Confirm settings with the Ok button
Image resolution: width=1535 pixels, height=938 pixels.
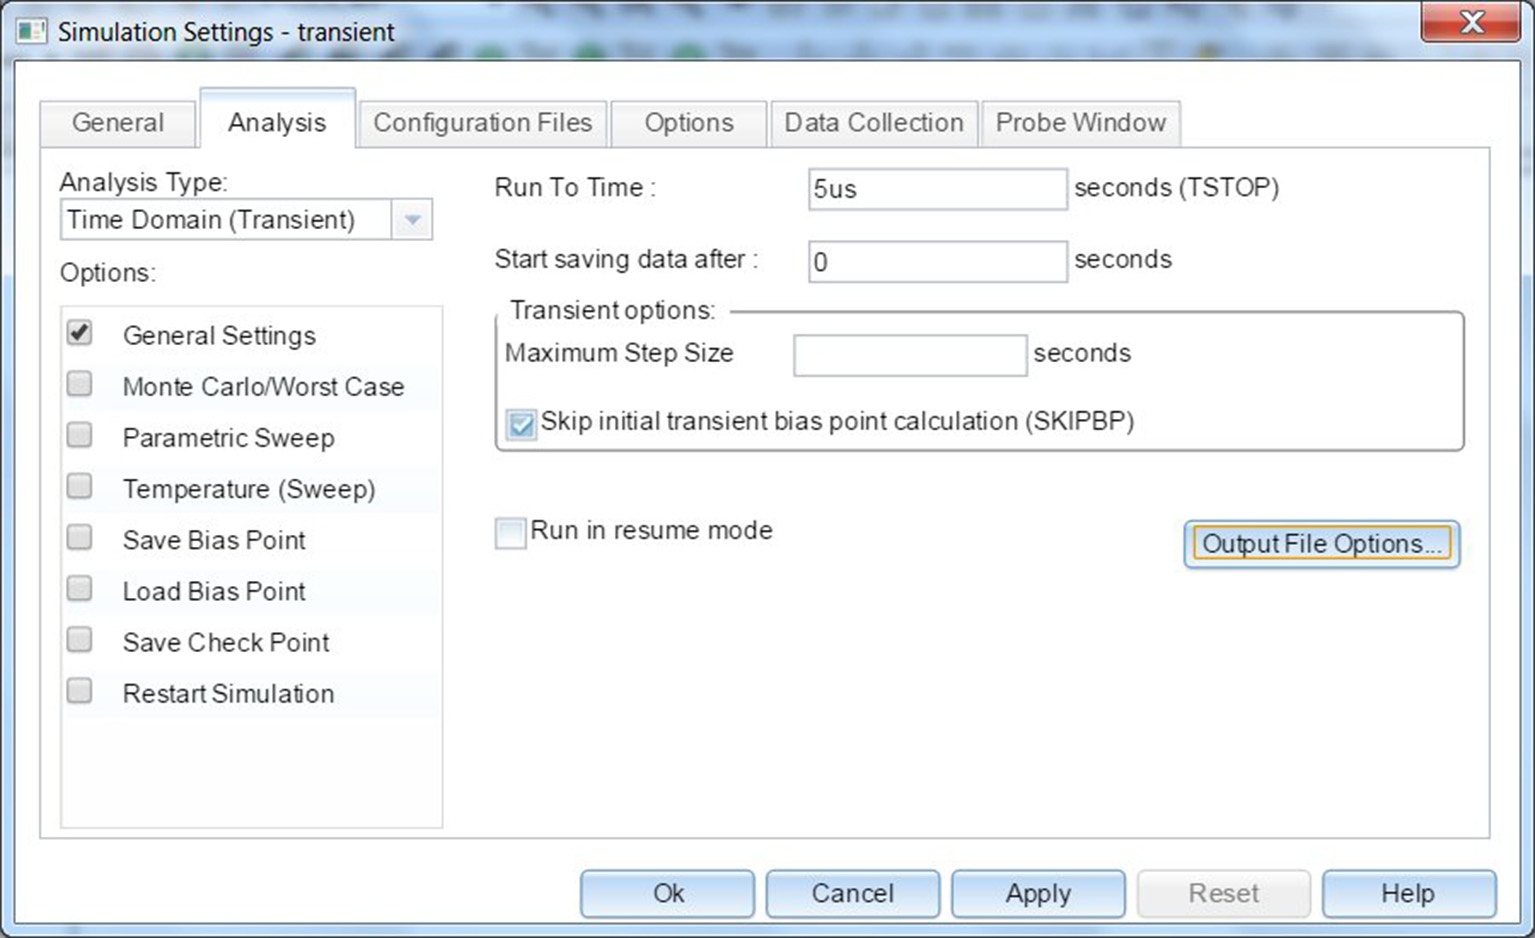point(667,893)
